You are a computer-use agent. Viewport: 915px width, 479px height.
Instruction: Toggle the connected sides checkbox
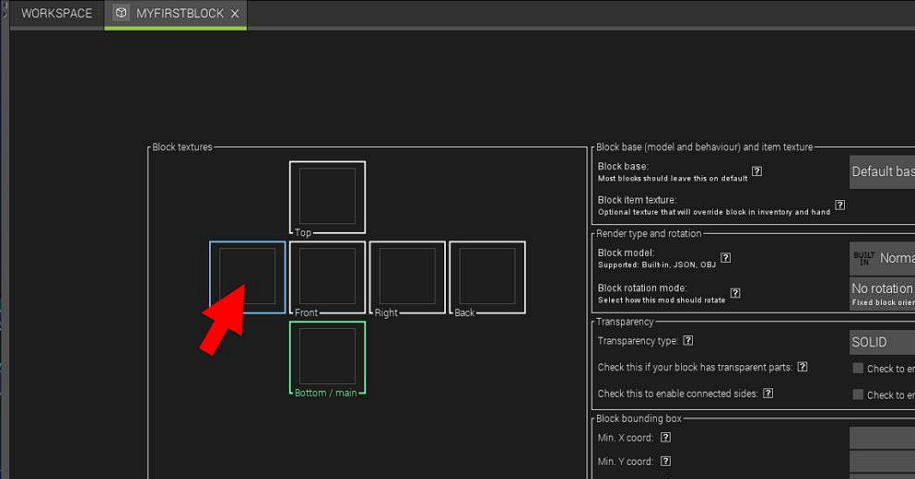pyautogui.click(x=857, y=394)
